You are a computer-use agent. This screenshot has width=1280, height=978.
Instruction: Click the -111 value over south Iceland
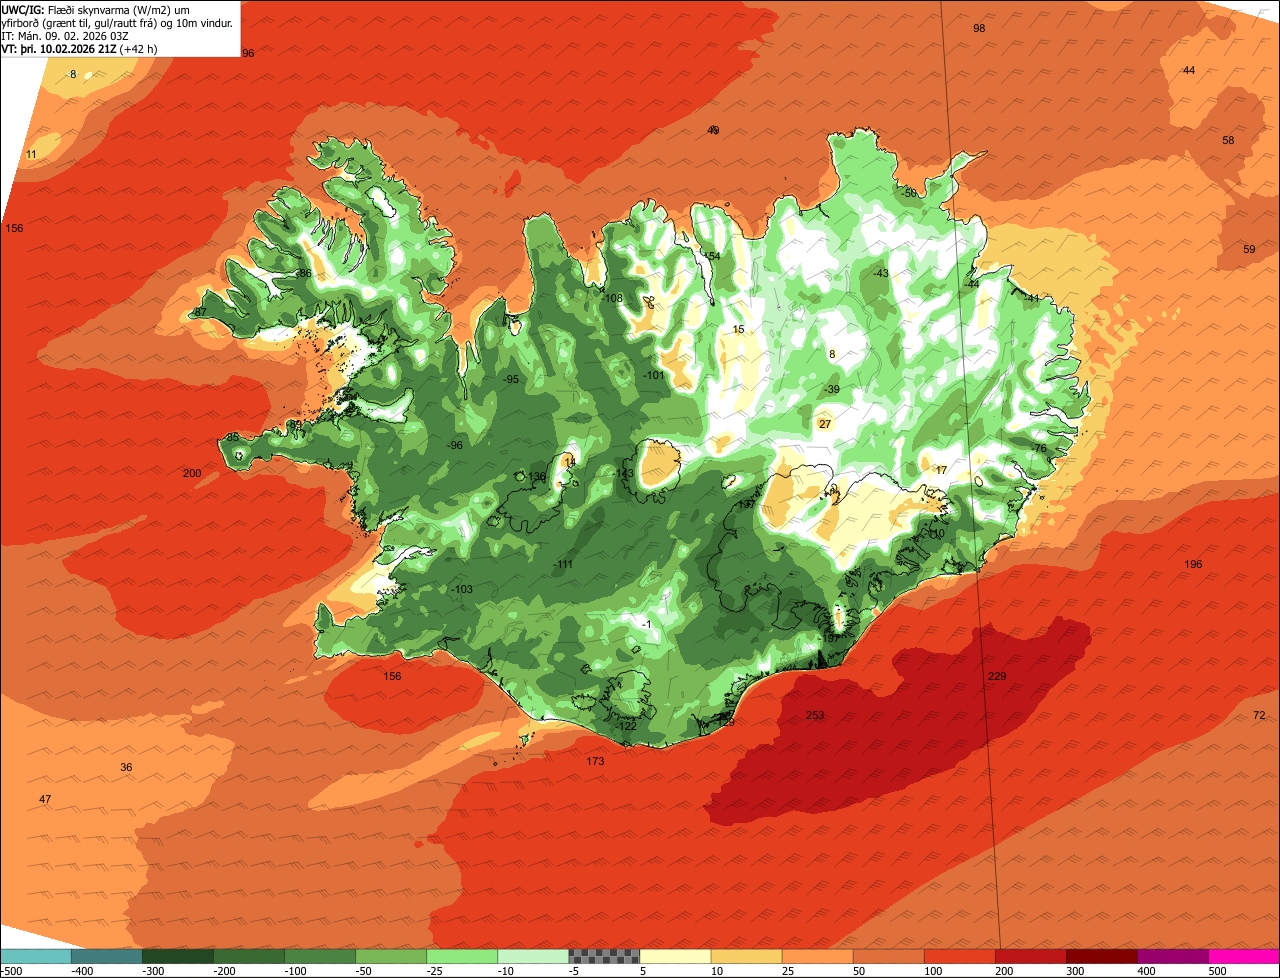564,565
